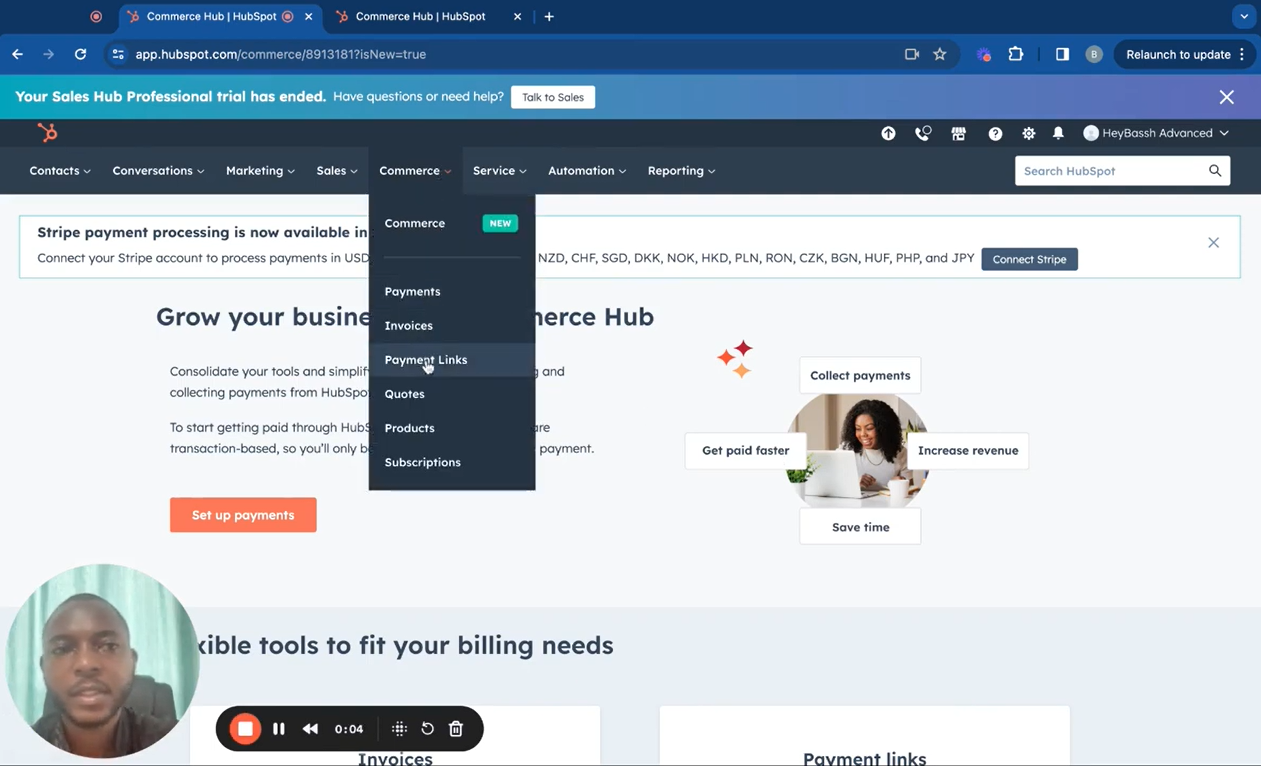Stop the screen recording
The width and height of the screenshot is (1261, 766).
245,729
